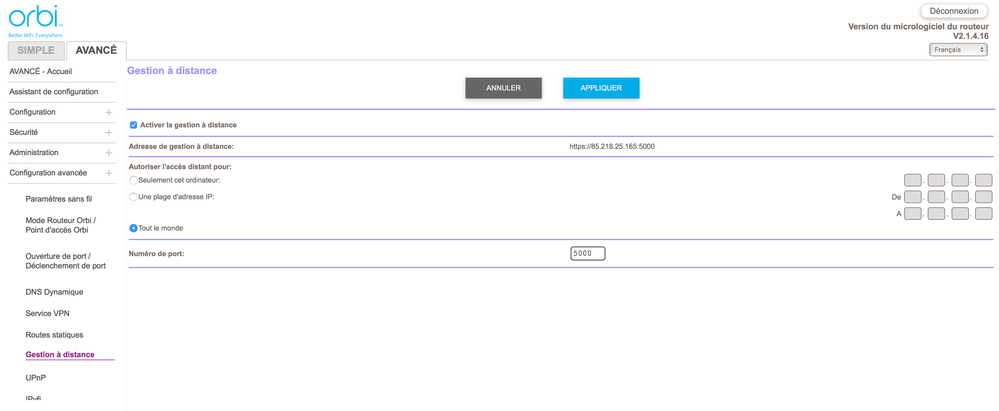Click the Administration menu label
The width and height of the screenshot is (999, 411).
pos(34,153)
